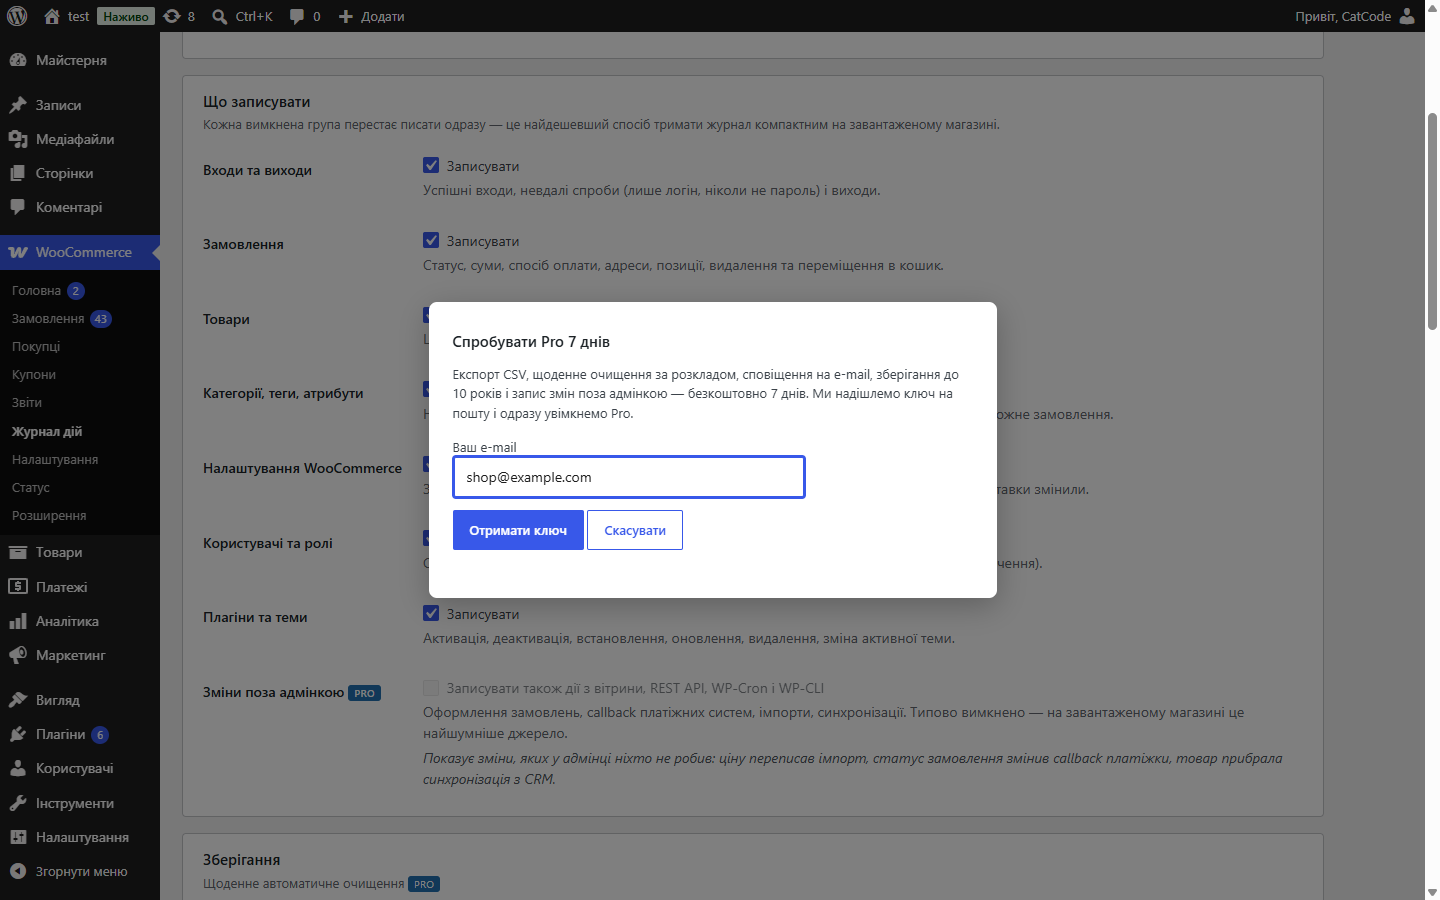Click Користувачі та ролі row label

click(x=268, y=543)
